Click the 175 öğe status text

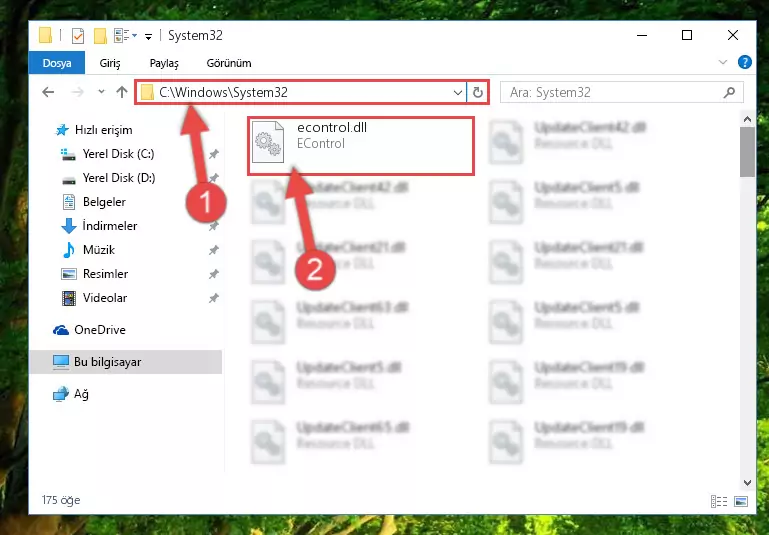[61, 500]
